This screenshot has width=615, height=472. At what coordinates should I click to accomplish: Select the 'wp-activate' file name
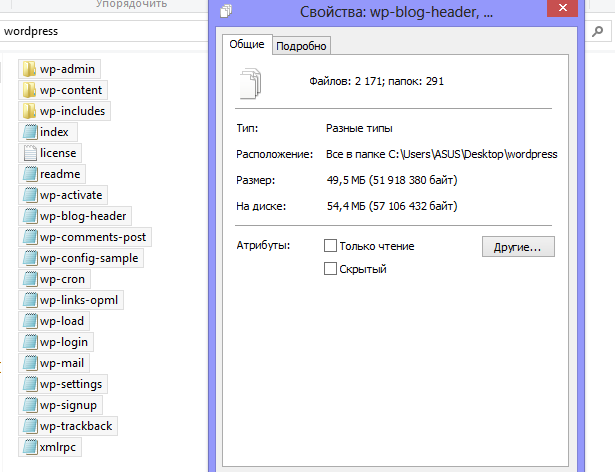71,195
